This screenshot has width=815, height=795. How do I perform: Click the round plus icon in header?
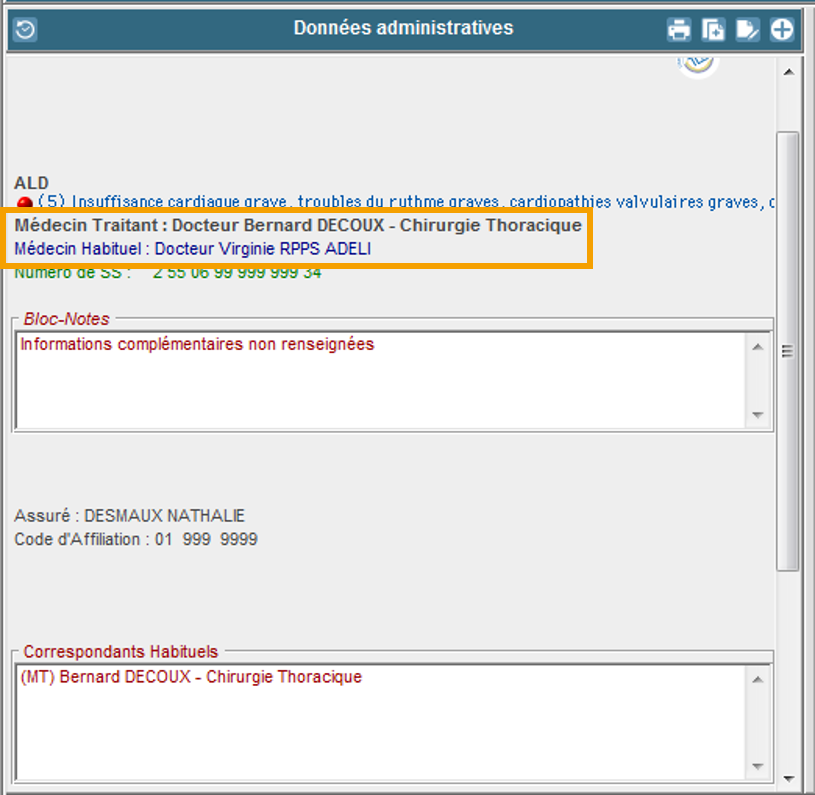(x=781, y=29)
